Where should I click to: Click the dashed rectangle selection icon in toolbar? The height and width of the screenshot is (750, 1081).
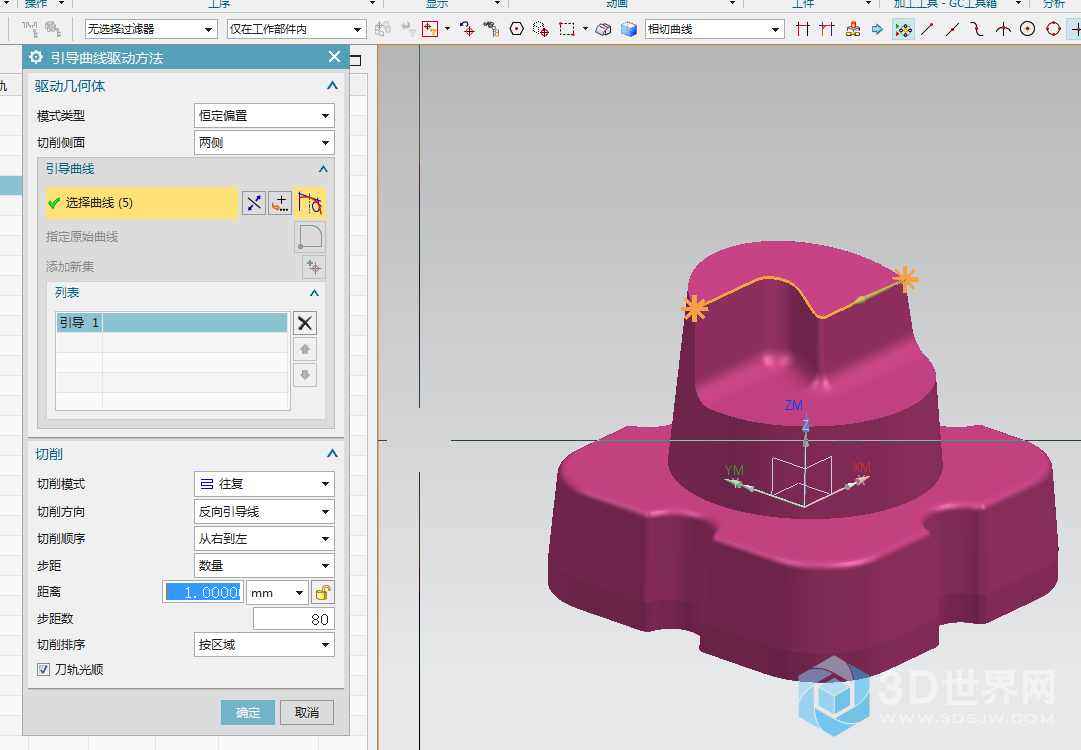pyautogui.click(x=567, y=29)
